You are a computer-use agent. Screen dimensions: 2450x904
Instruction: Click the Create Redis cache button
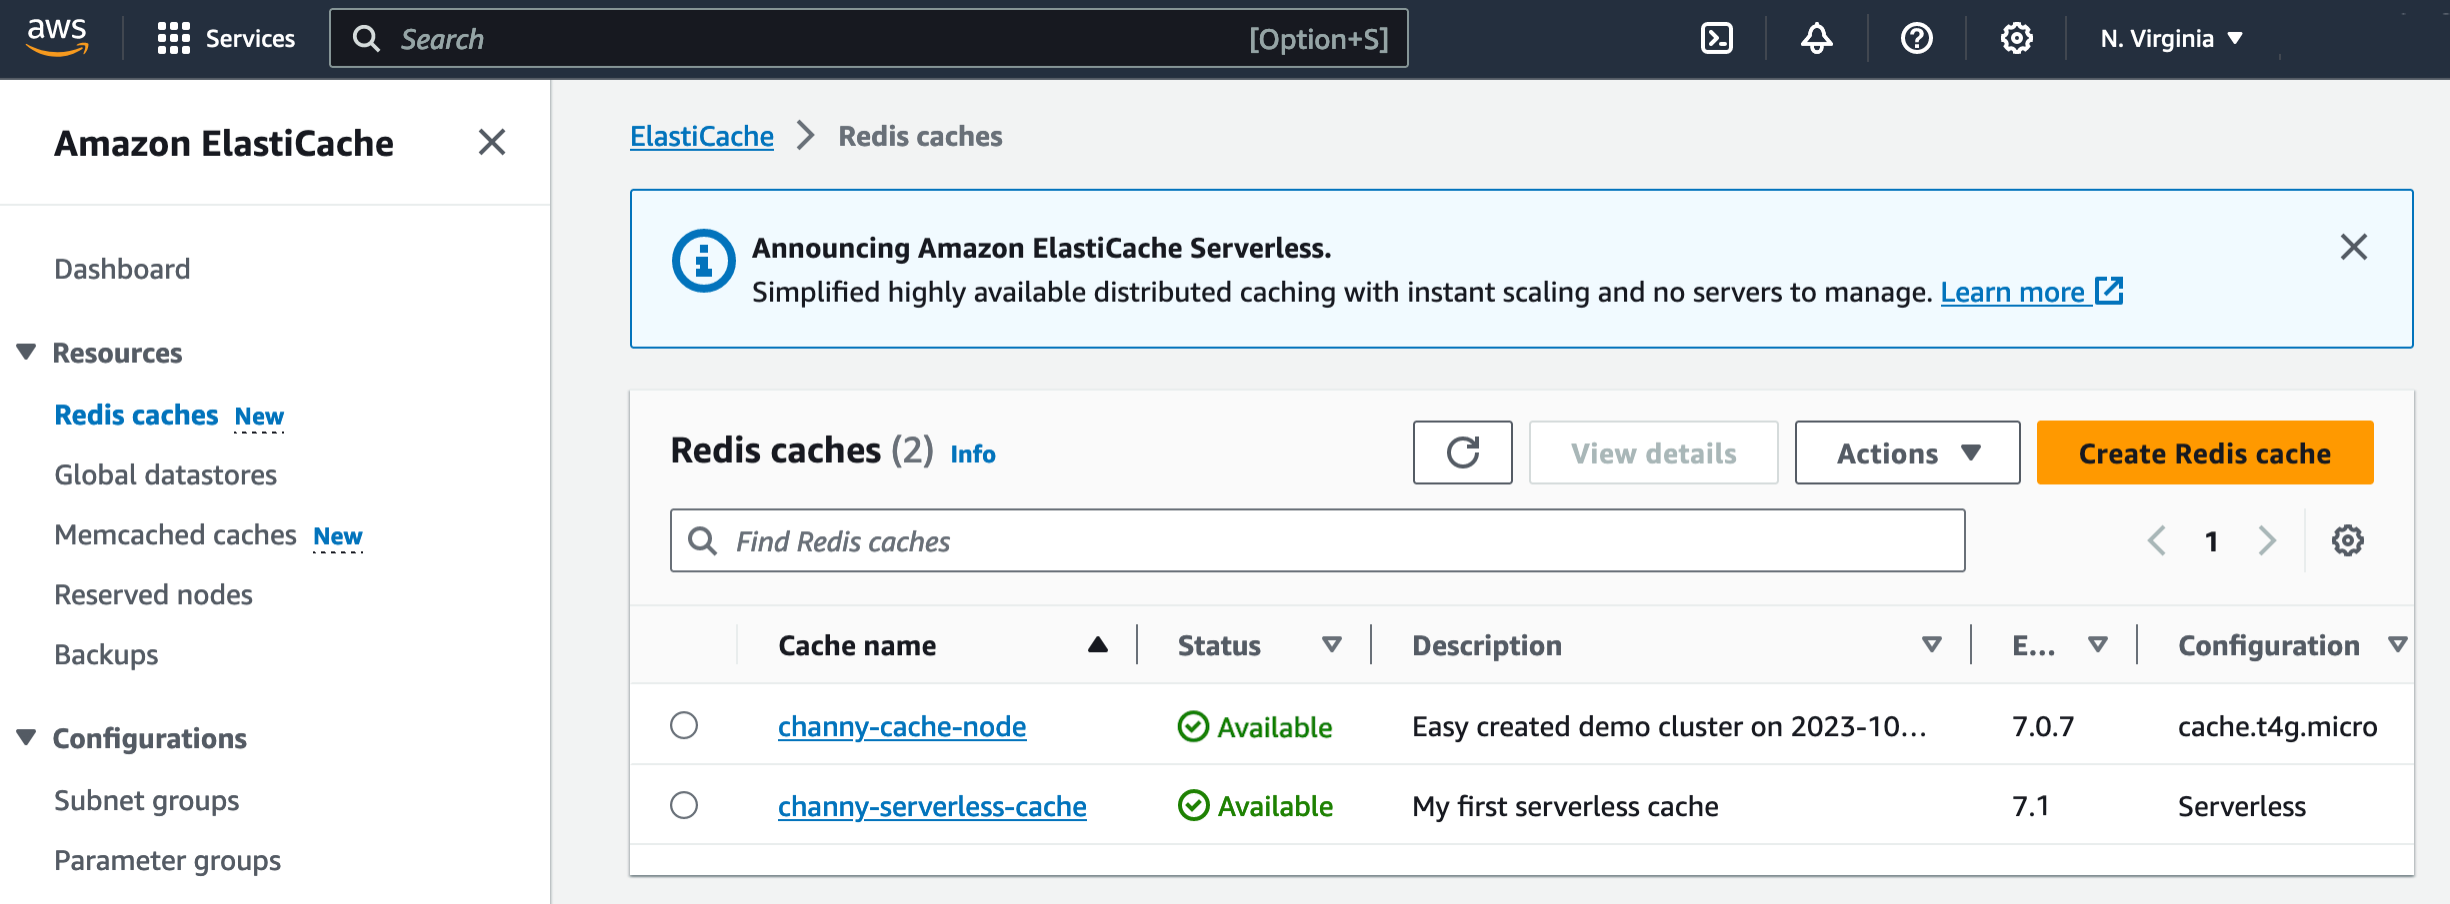coord(2204,453)
